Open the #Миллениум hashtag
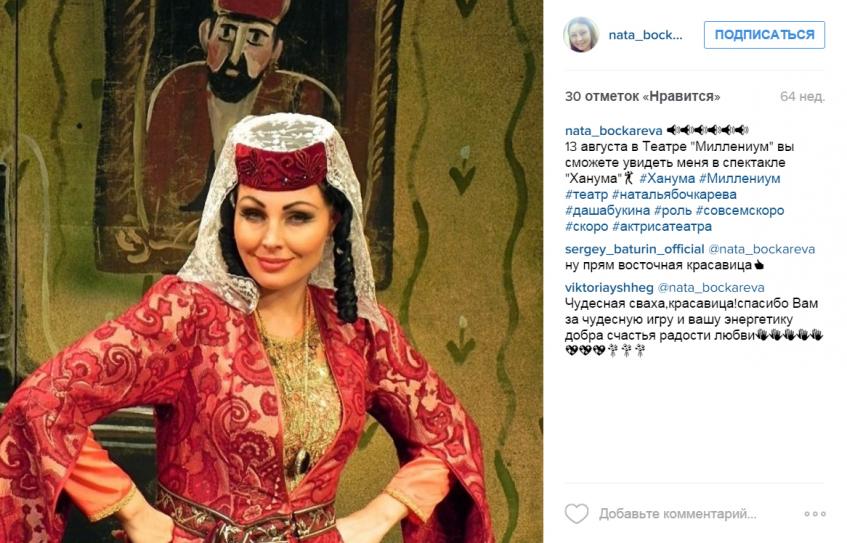This screenshot has height=543, width=847. (x=740, y=178)
